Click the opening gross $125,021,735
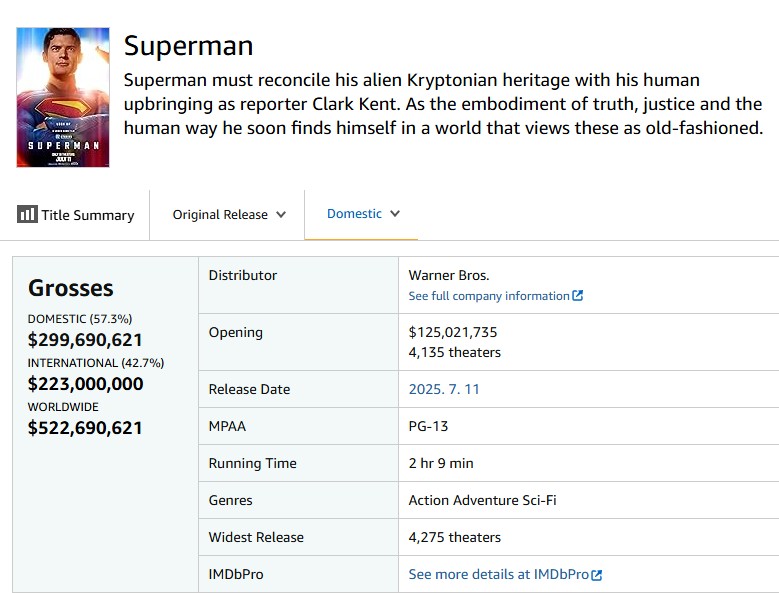Screen dimensions: 779x593 453,332
